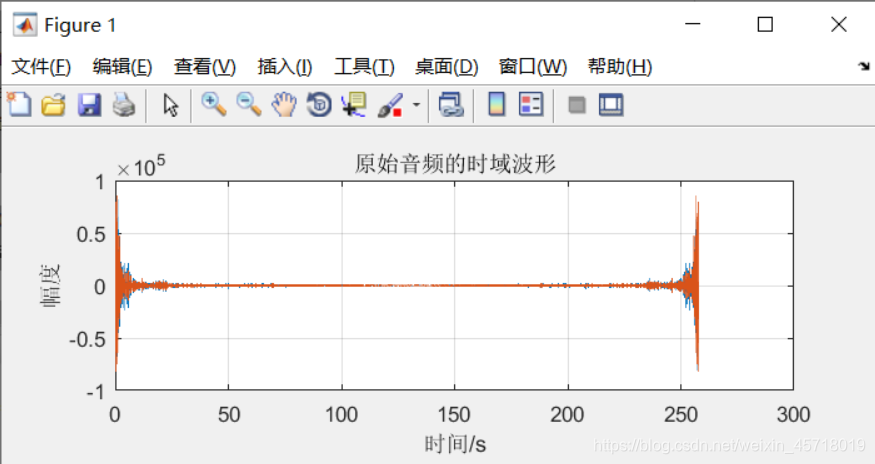The height and width of the screenshot is (464, 875).
Task: Expand the Brush color dropdown arrow
Action: click(416, 104)
